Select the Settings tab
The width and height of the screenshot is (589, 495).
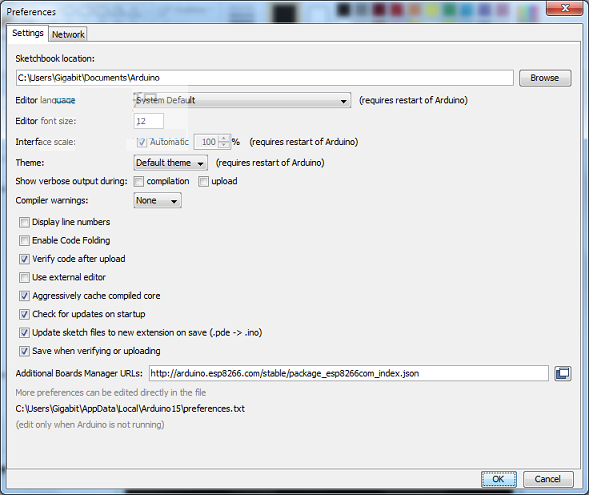point(27,33)
